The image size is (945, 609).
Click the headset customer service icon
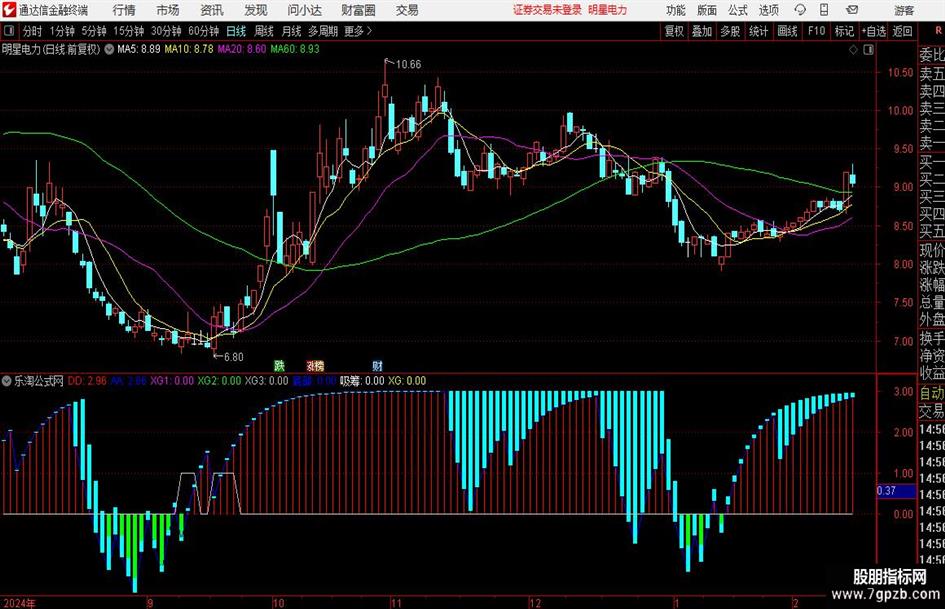pos(800,10)
